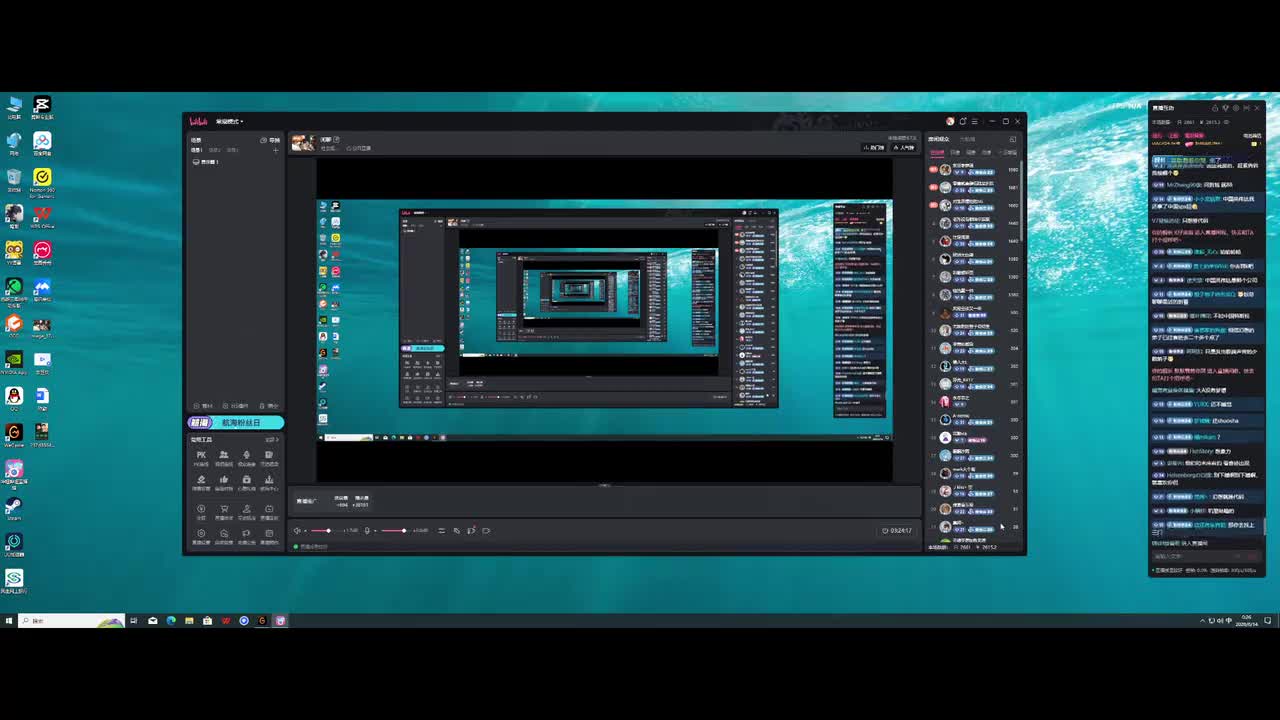The image size is (1280, 720).
Task: Adjust the speaker volume slider
Action: [x=327, y=531]
